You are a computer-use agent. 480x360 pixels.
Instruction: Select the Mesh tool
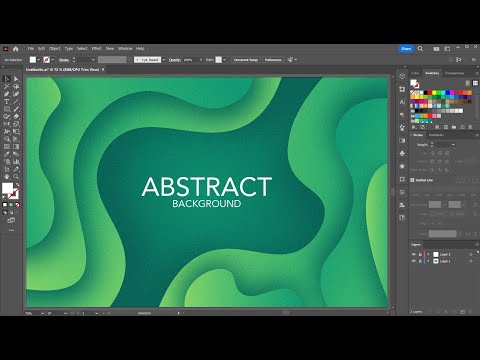[7, 147]
